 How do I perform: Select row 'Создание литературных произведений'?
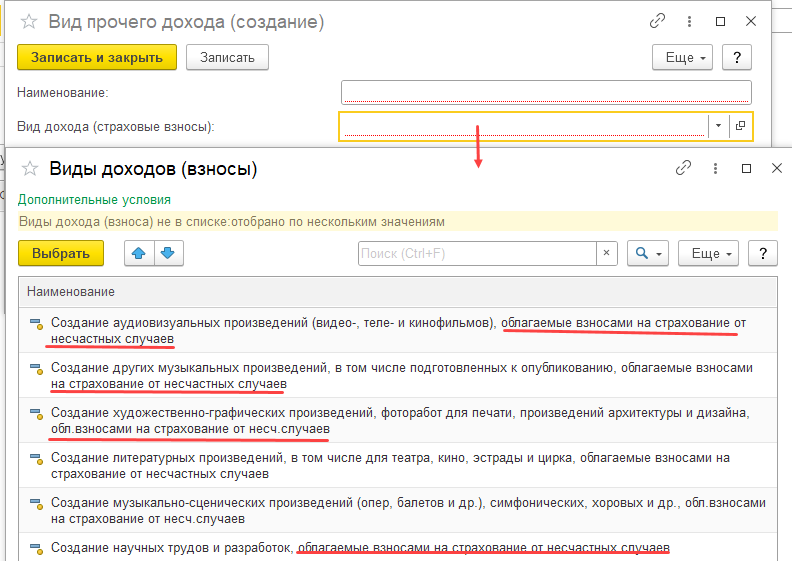(398, 465)
